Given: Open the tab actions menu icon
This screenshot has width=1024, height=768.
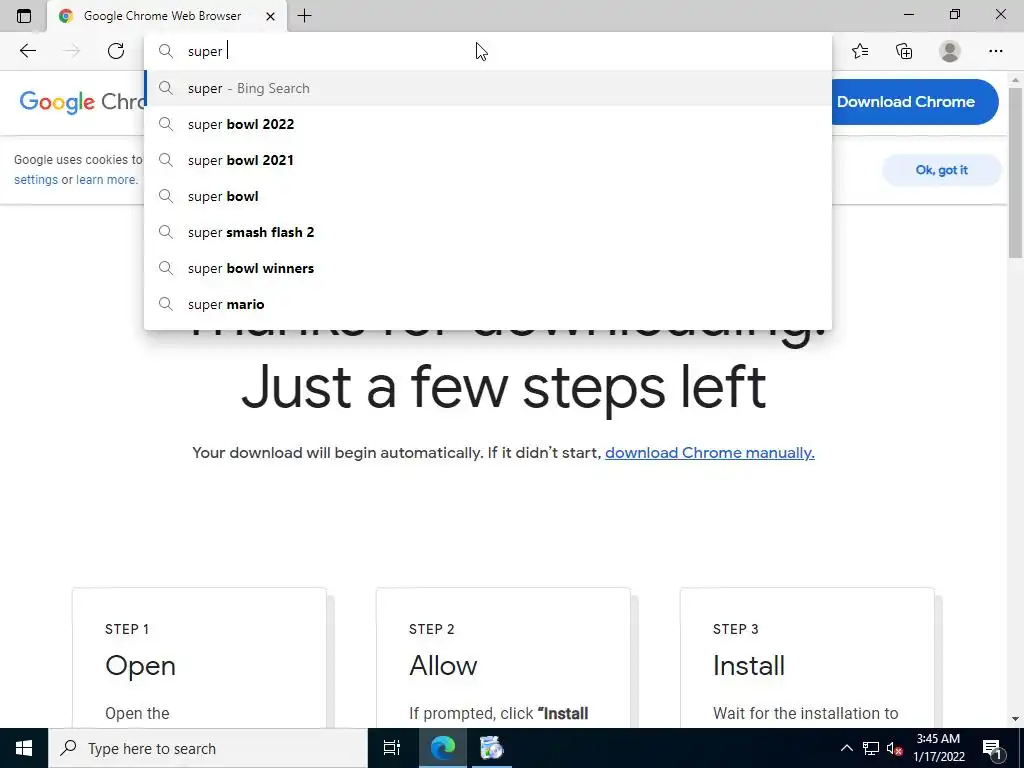Looking at the screenshot, I should pyautogui.click(x=24, y=16).
